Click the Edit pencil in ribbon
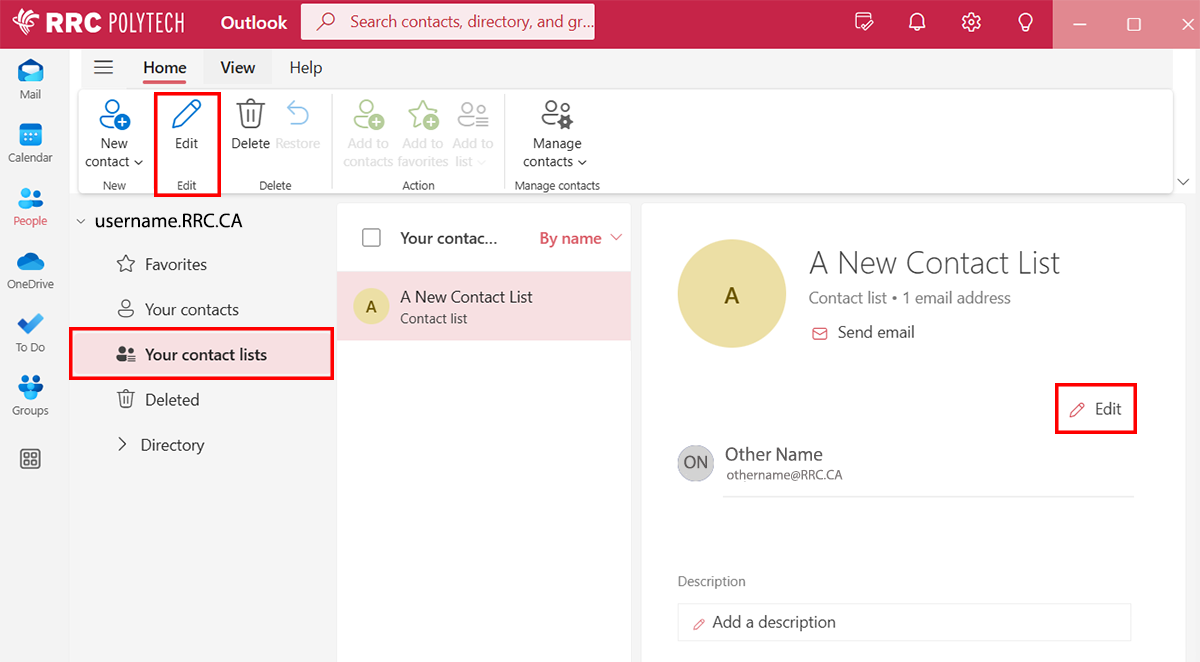The image size is (1200, 662). click(187, 124)
